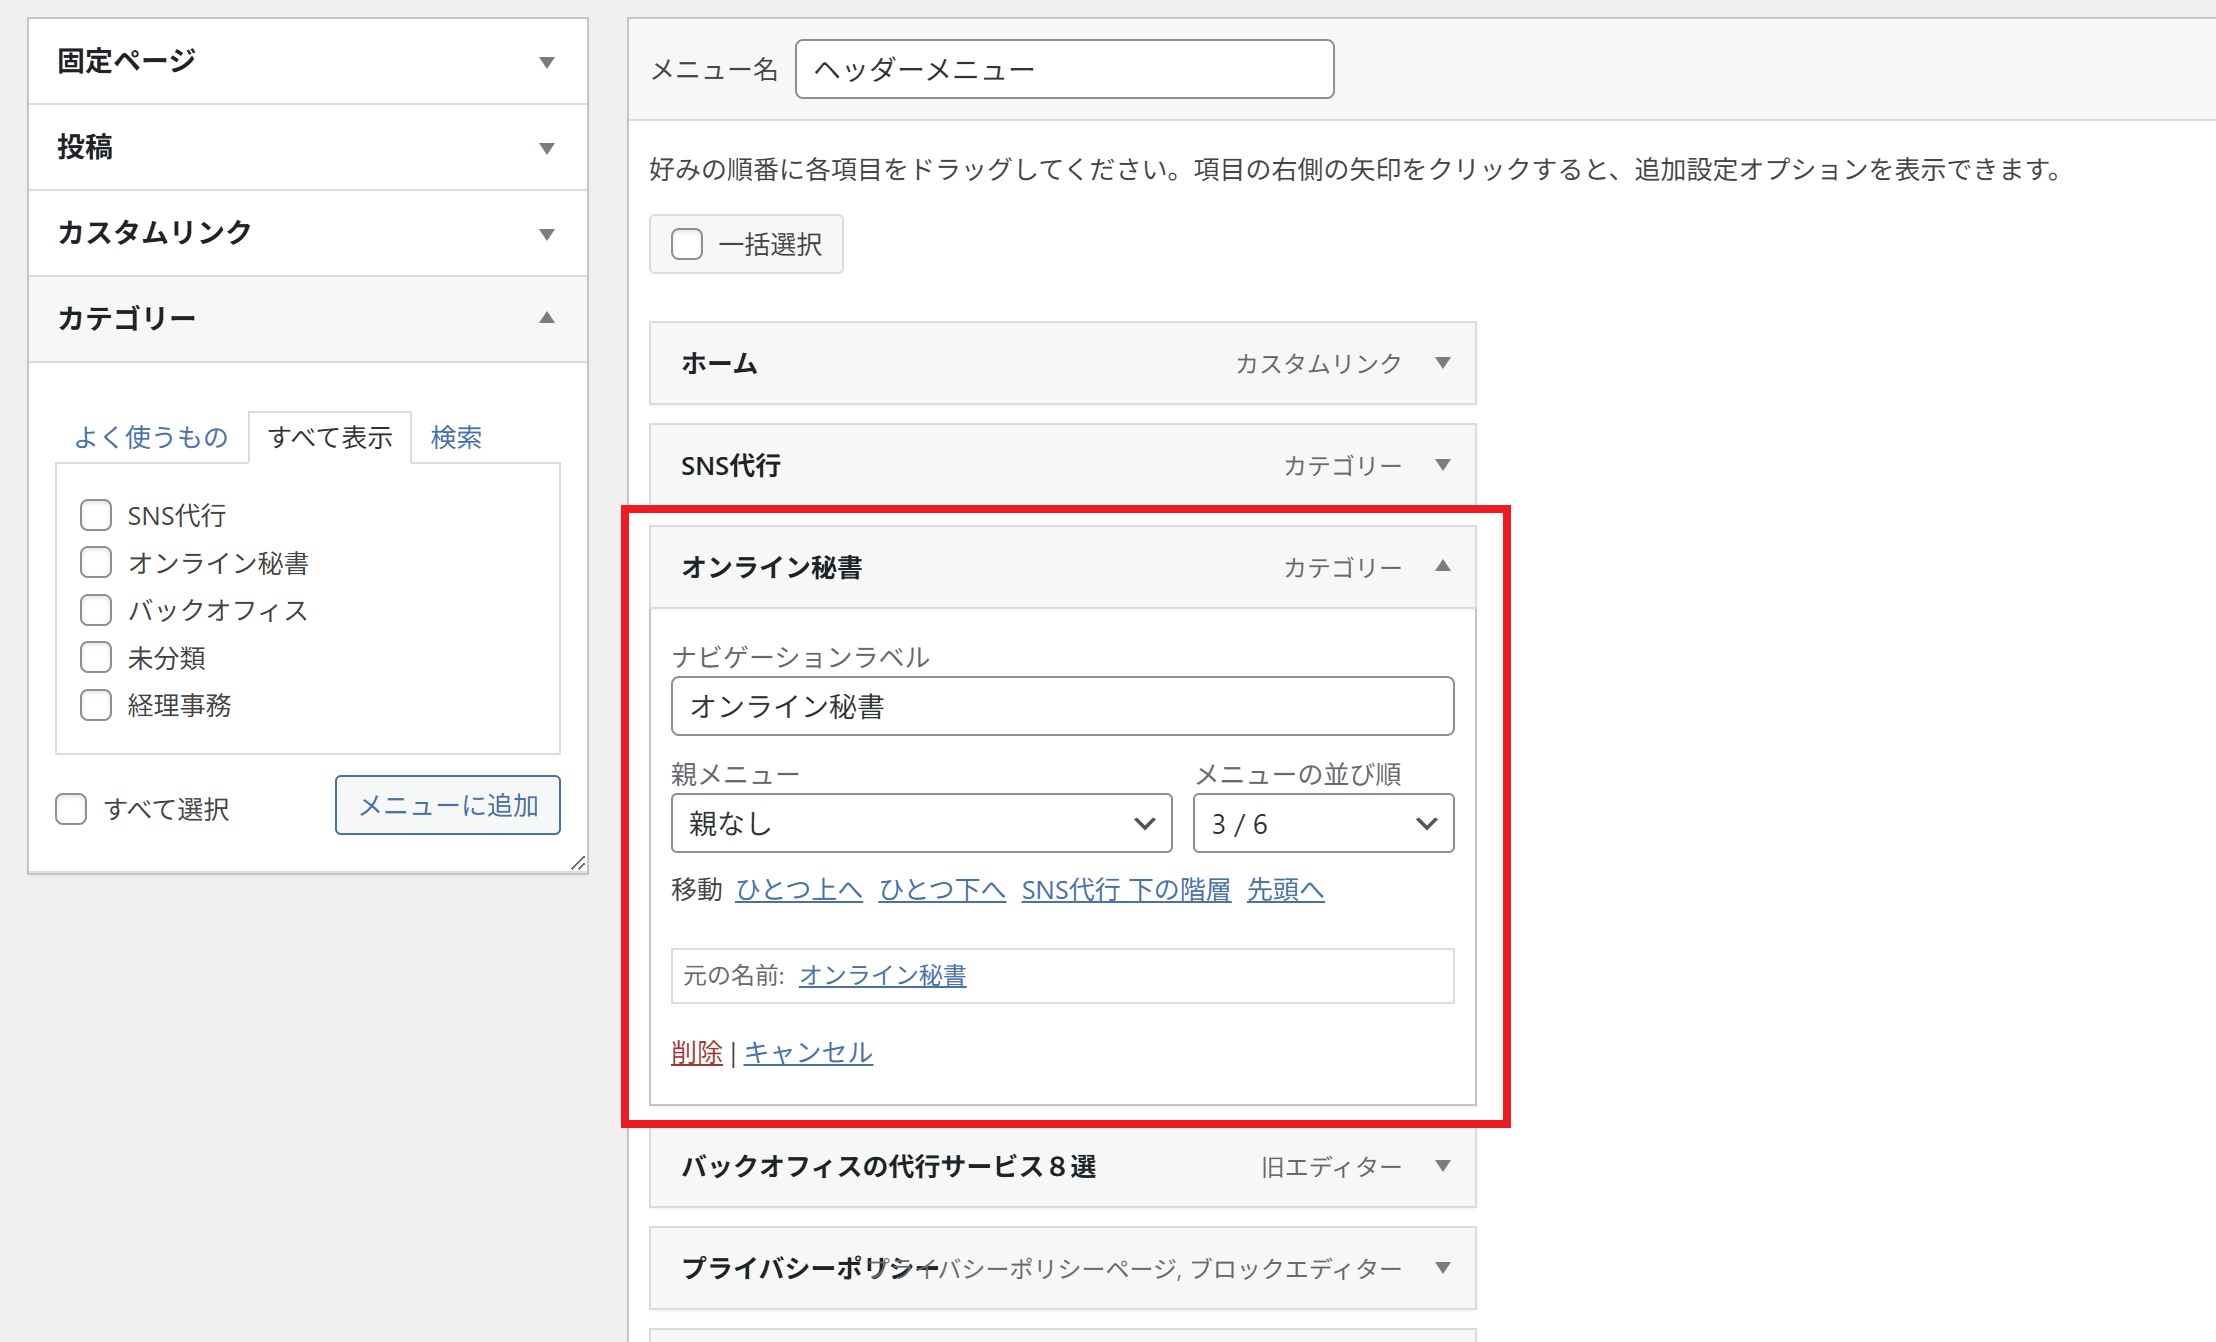Enable the すべて選択 checkbox
The image size is (2216, 1342).
click(71, 809)
